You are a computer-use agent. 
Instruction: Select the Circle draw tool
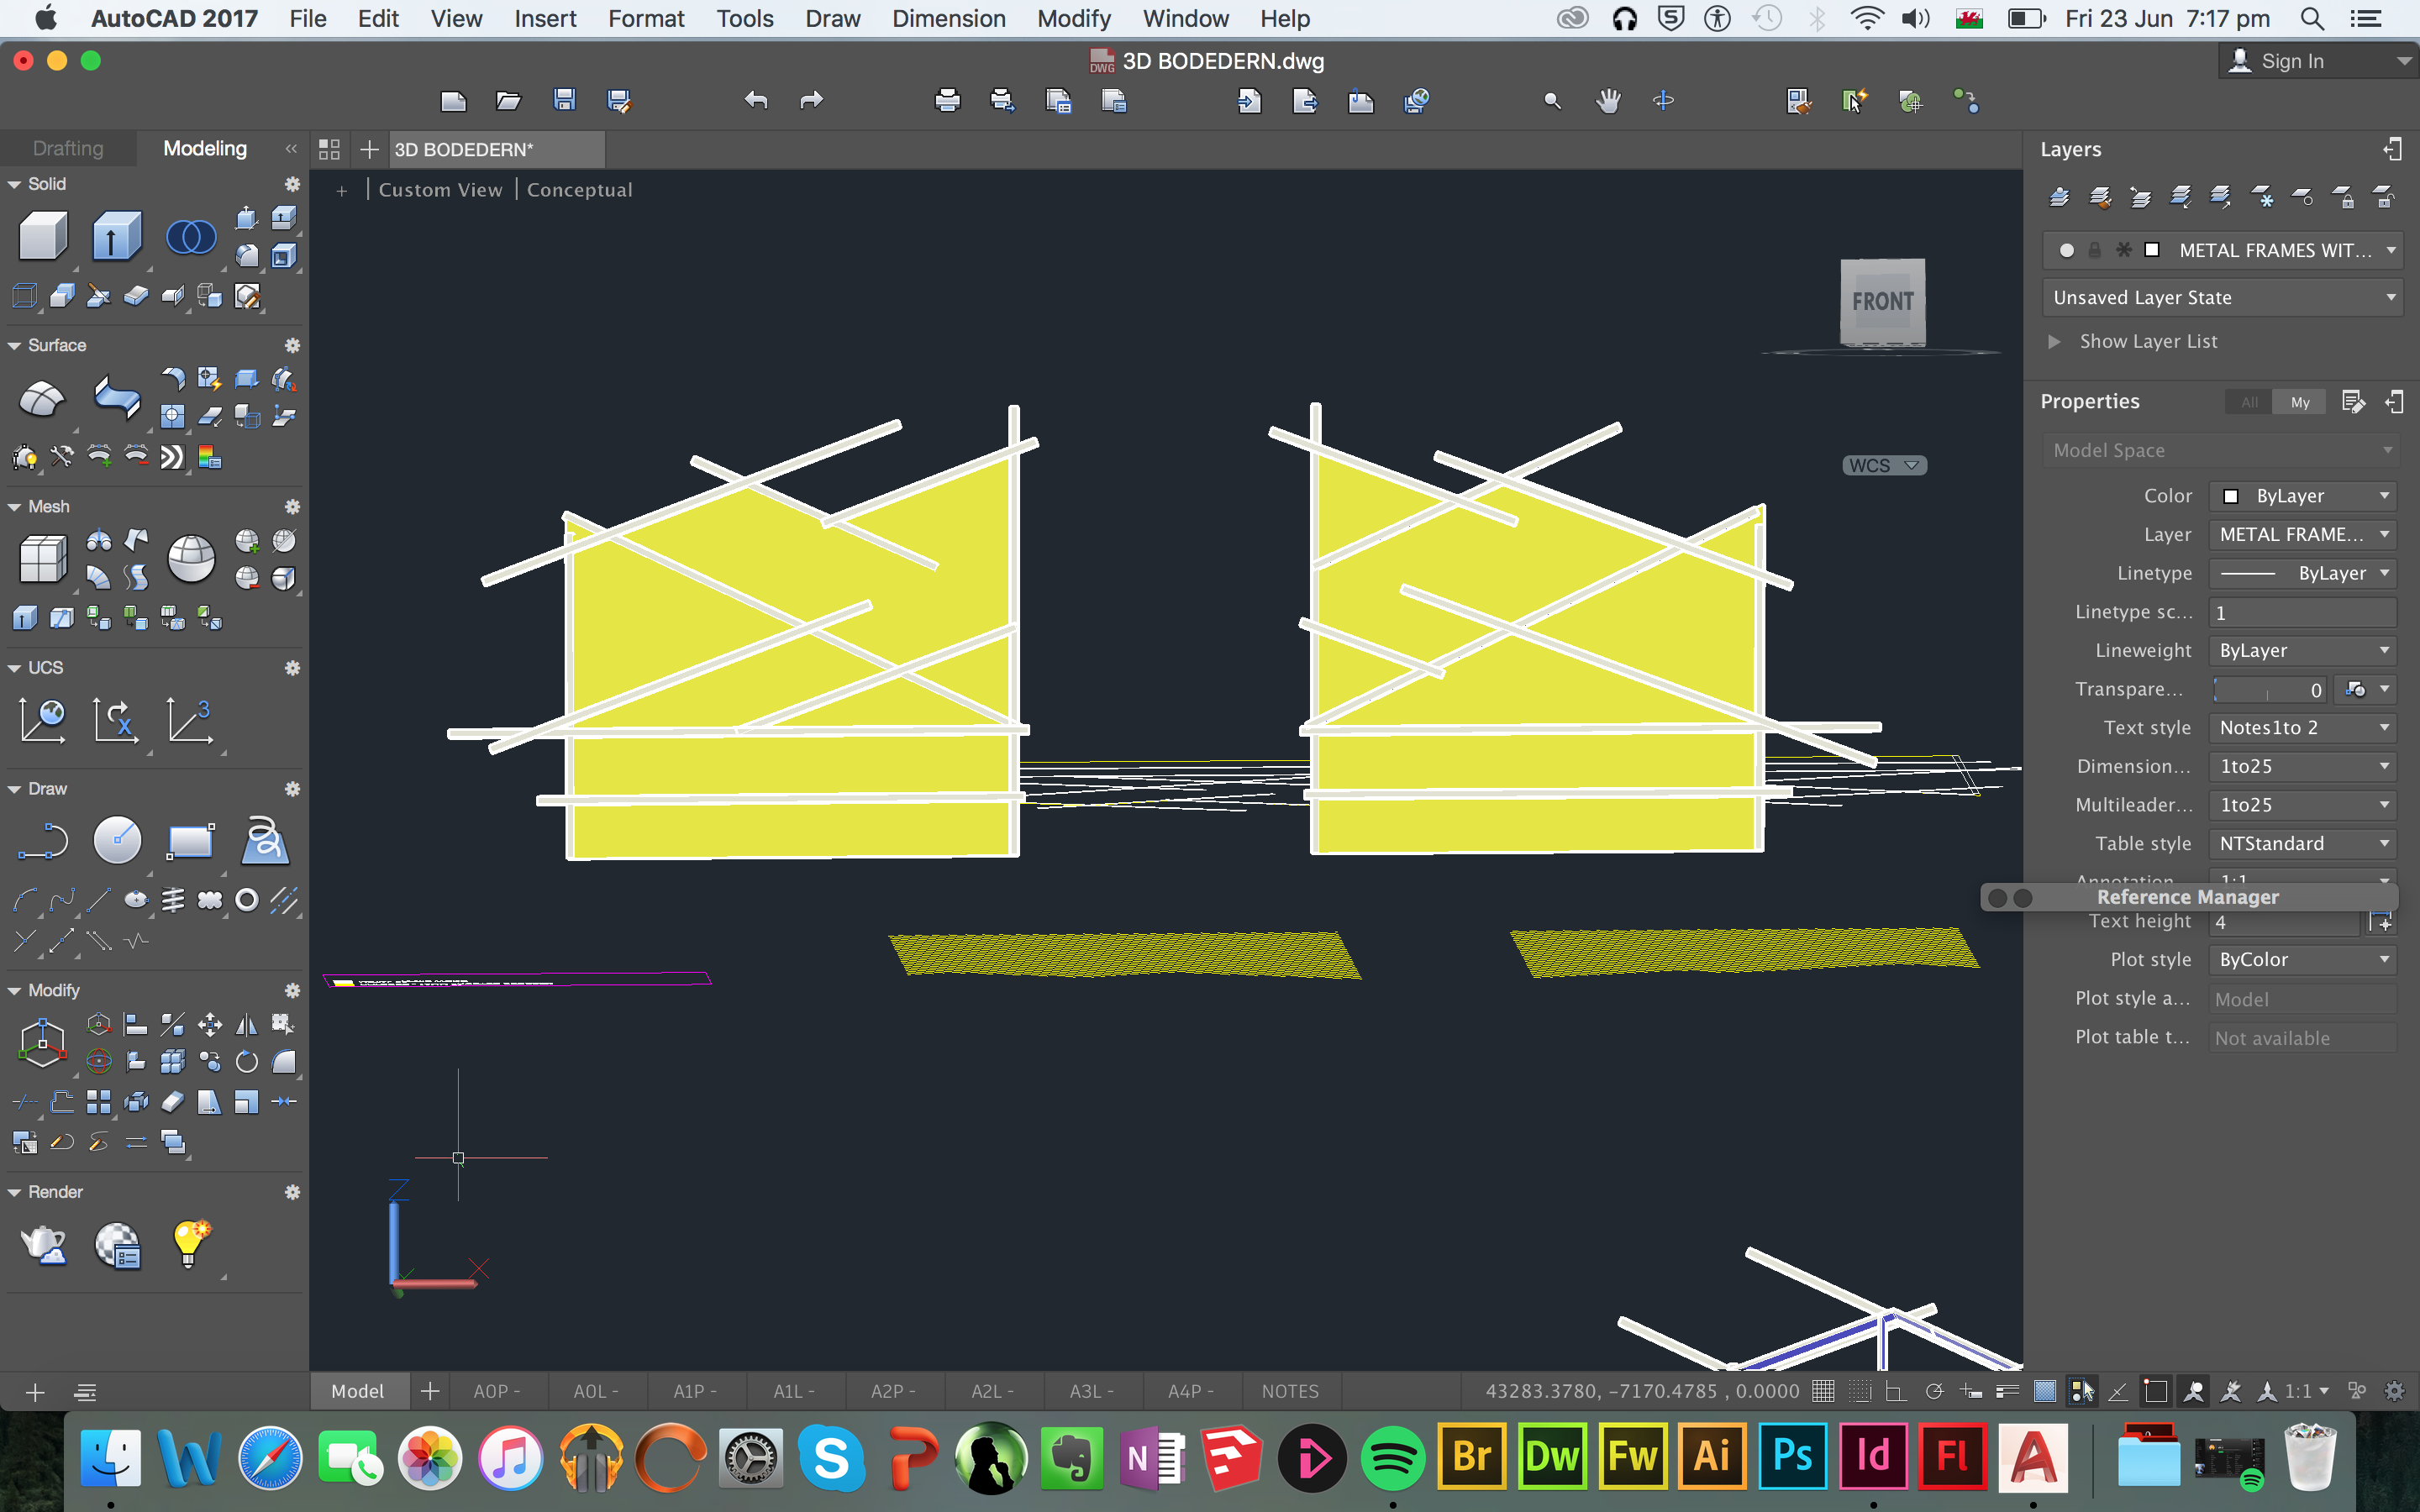[116, 840]
